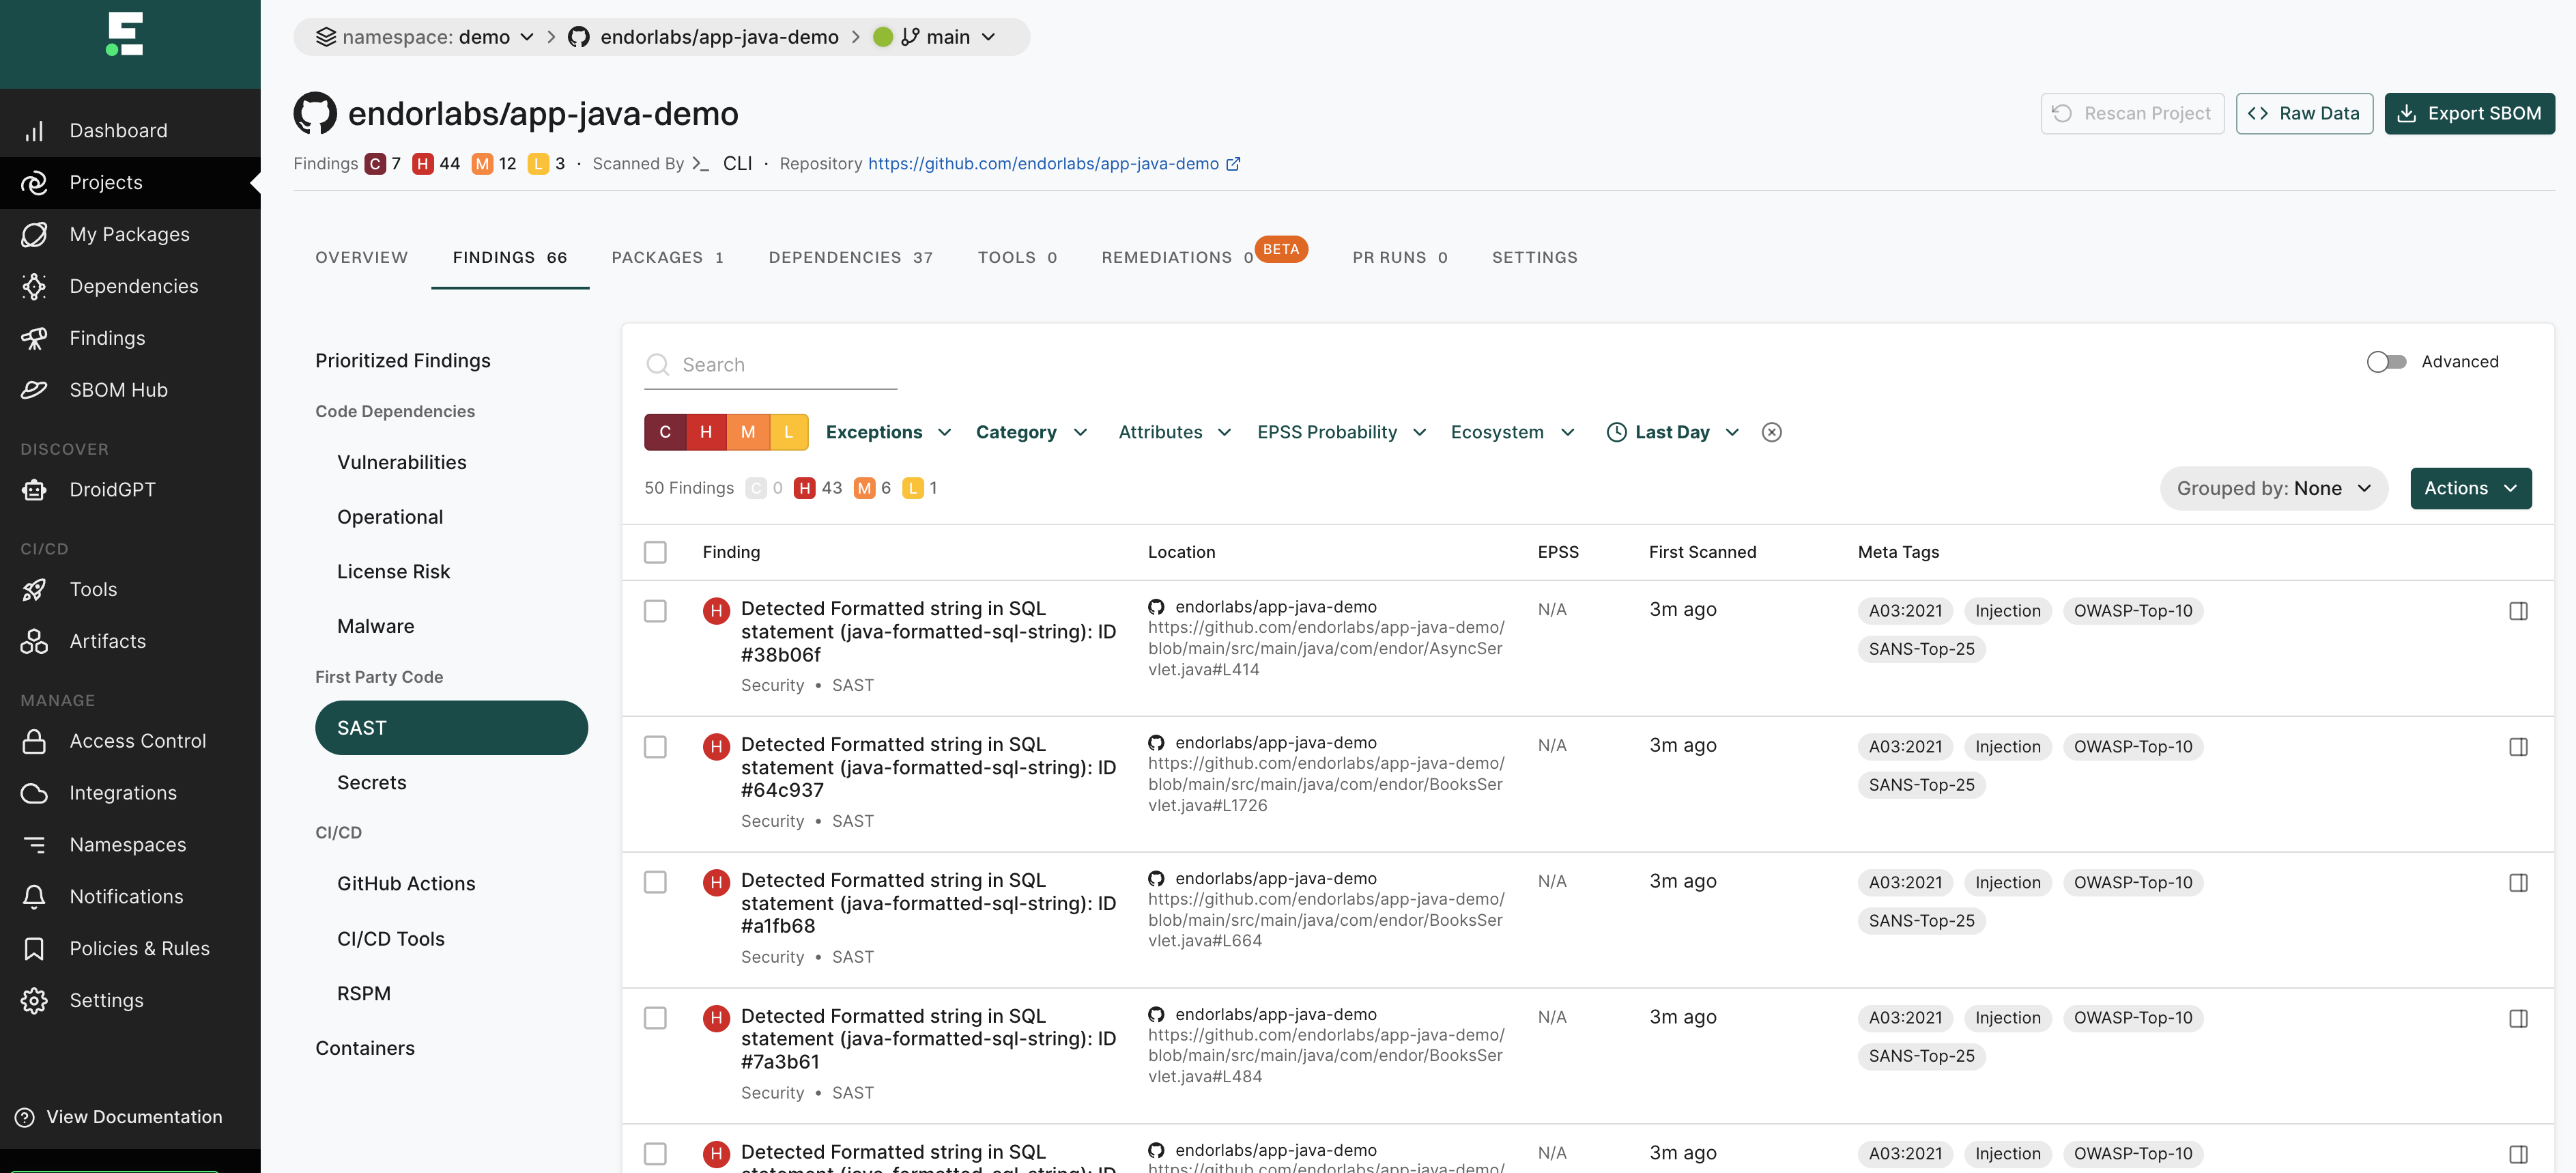Open the DroidGPT robot icon
The height and width of the screenshot is (1173, 2576).
[x=34, y=489]
